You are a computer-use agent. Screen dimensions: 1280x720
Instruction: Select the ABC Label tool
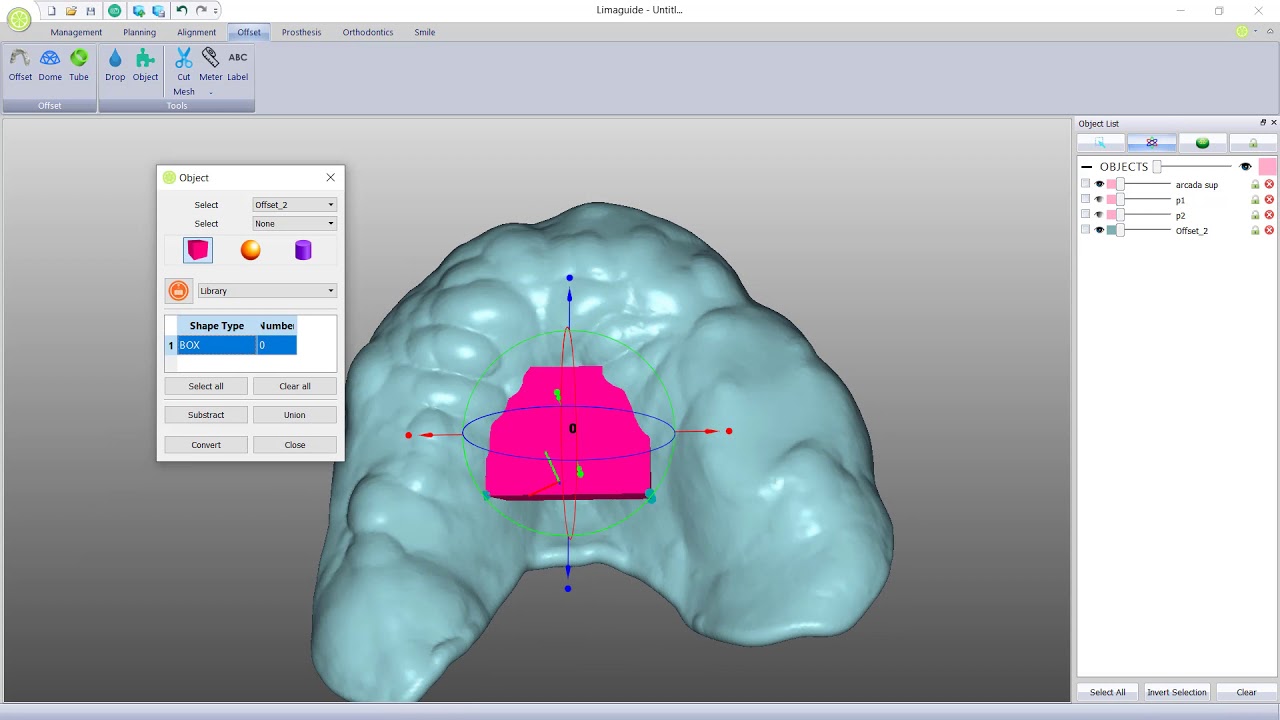(x=238, y=65)
